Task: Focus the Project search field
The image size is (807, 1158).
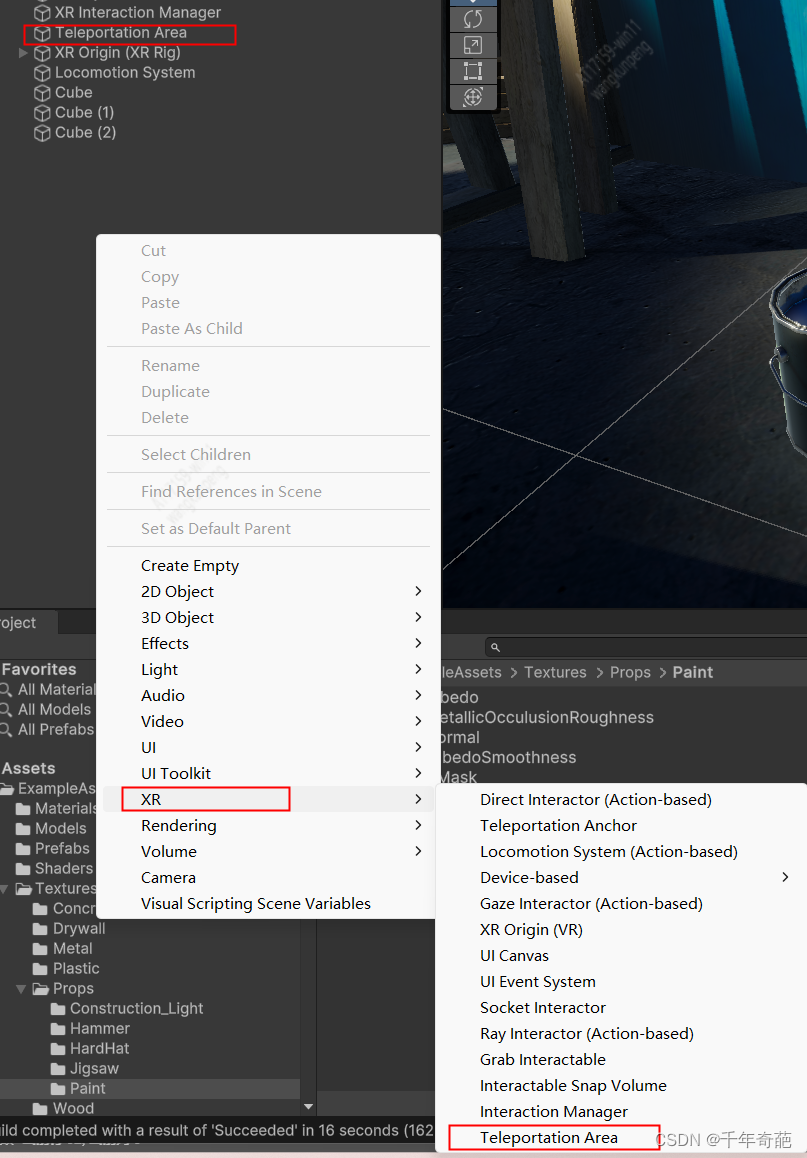Action: point(646,648)
